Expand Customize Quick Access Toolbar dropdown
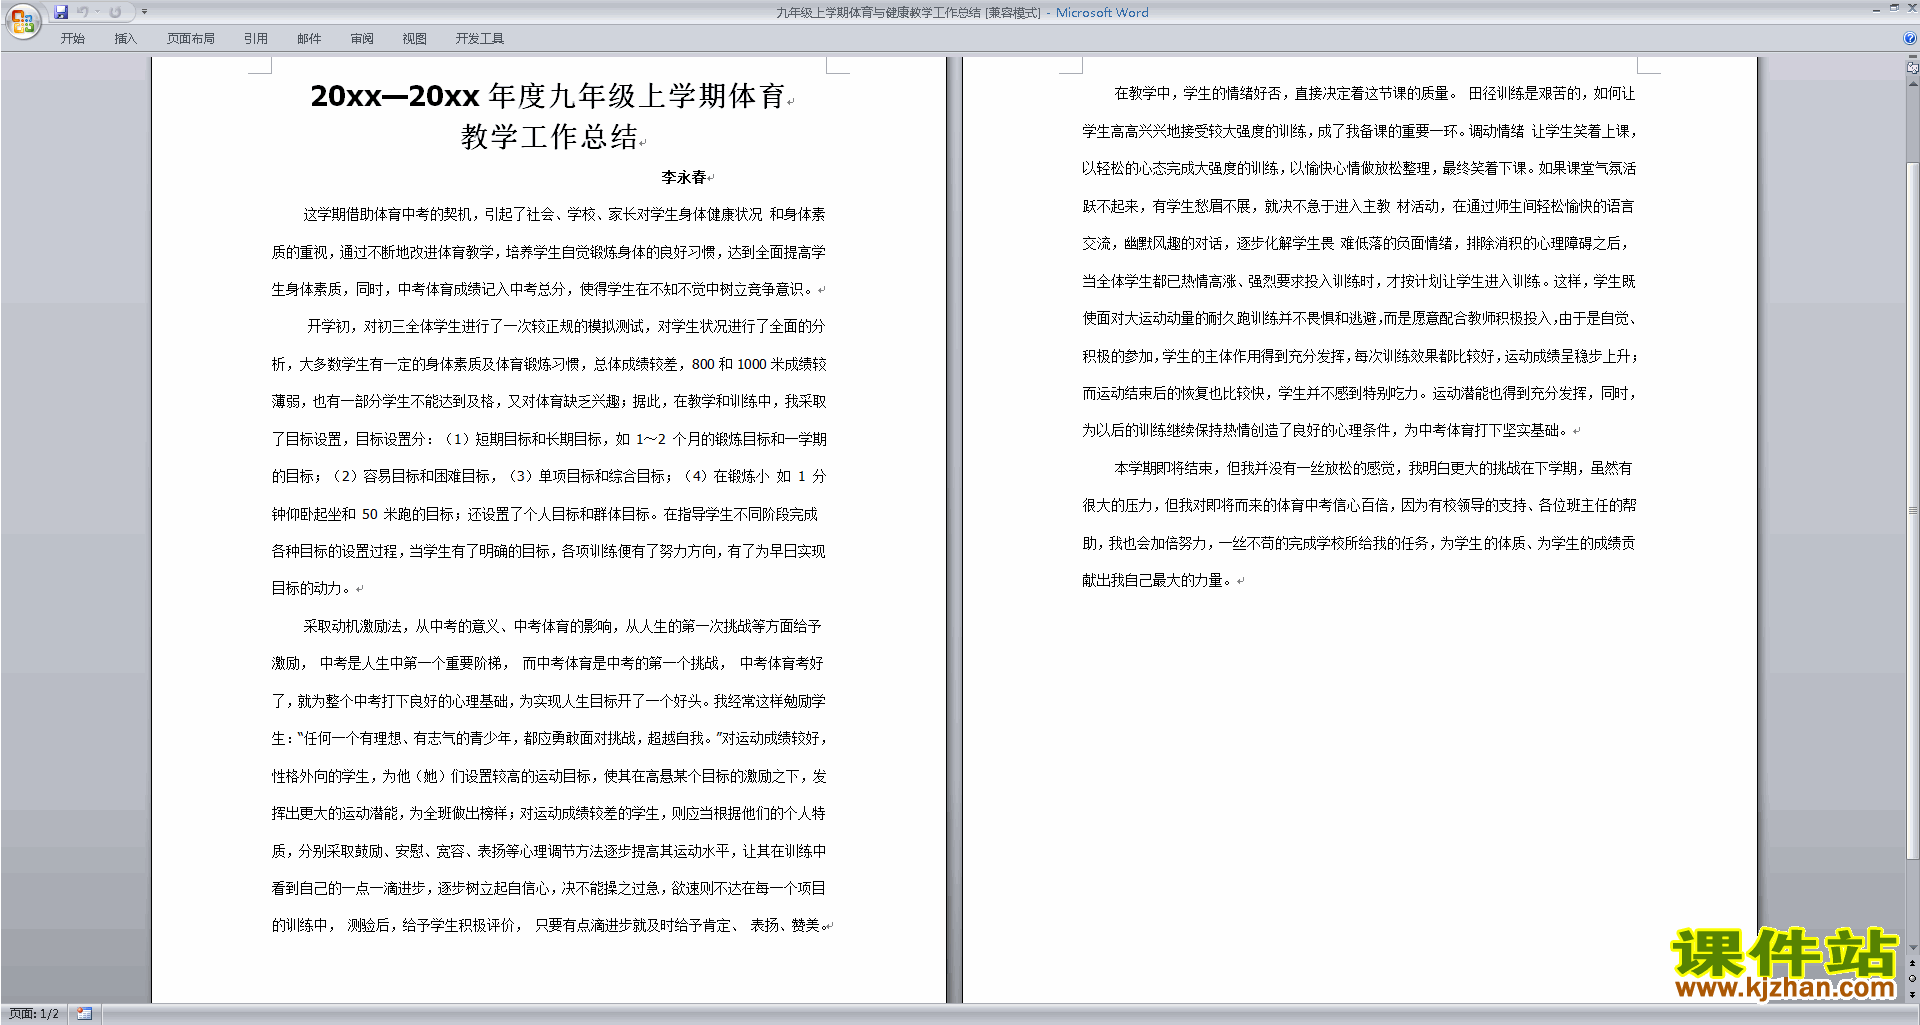The width and height of the screenshot is (1920, 1025). click(144, 12)
